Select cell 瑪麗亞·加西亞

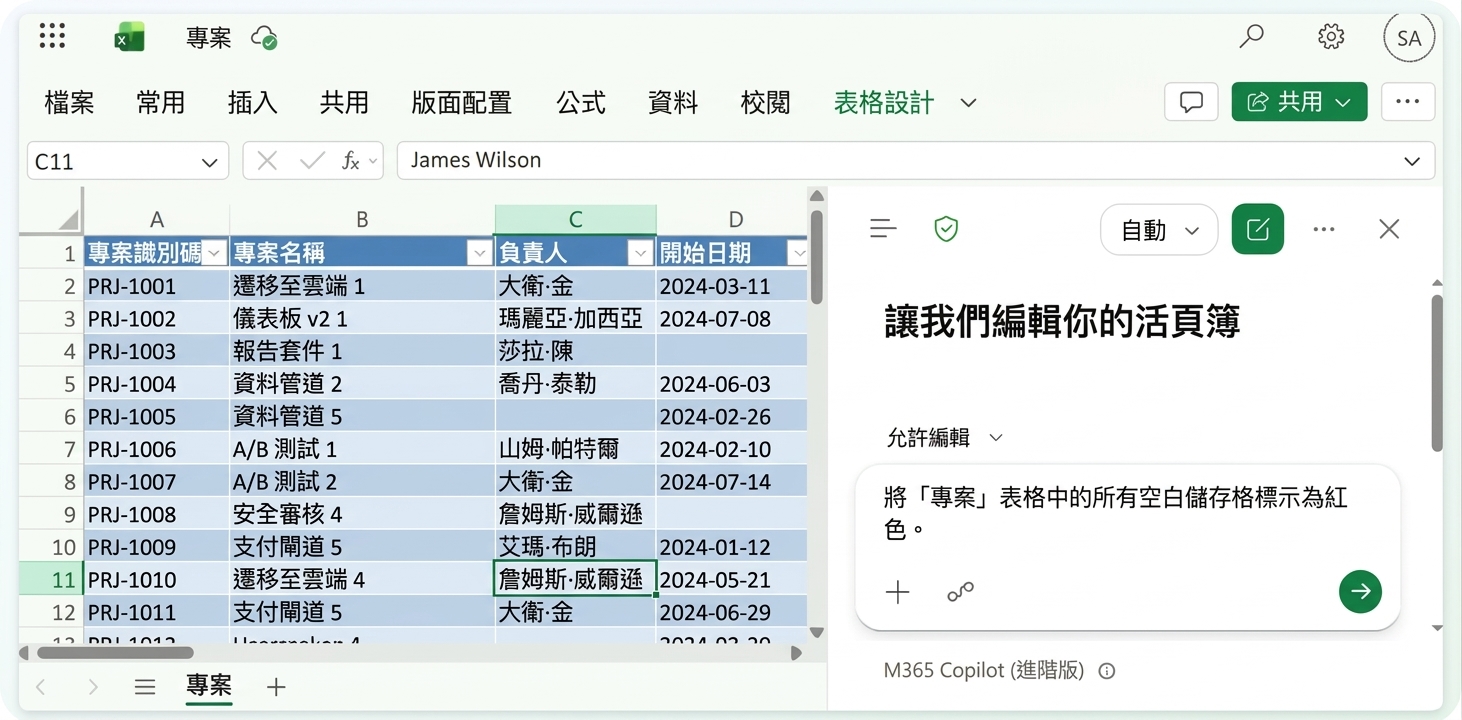(x=576, y=319)
